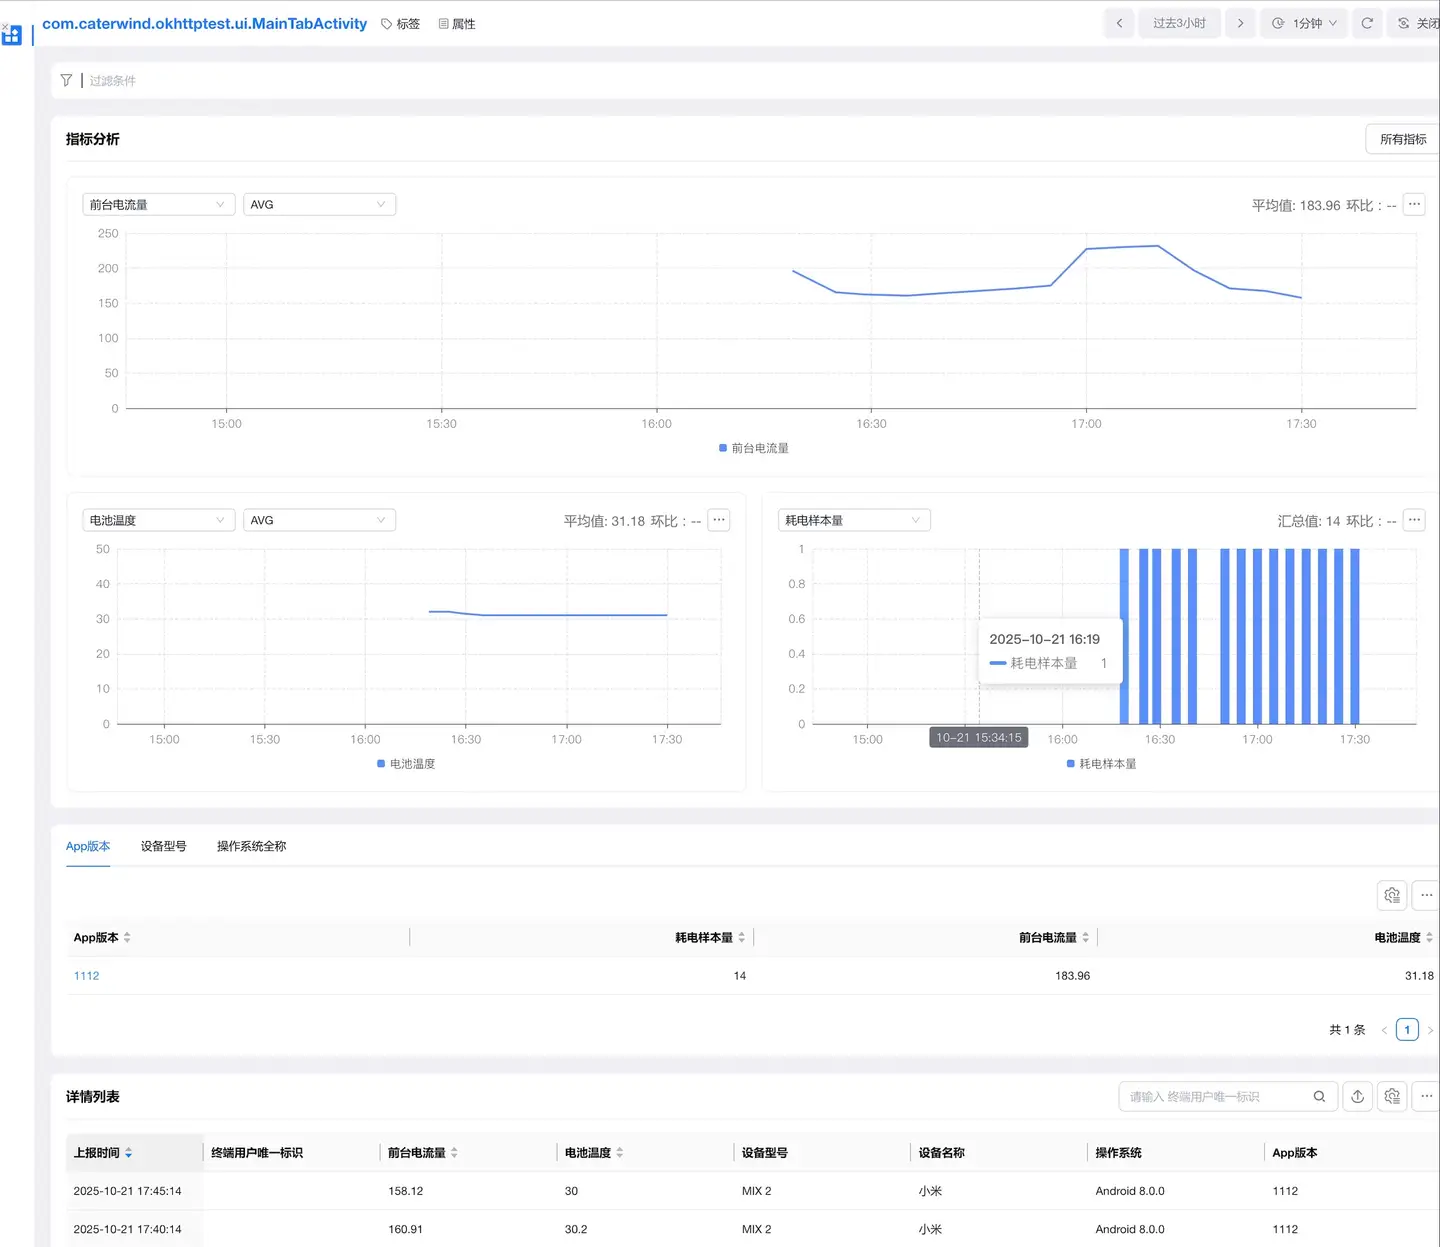The height and width of the screenshot is (1247, 1440).
Task: Open column settings gear for App版本 table
Action: (x=1392, y=895)
